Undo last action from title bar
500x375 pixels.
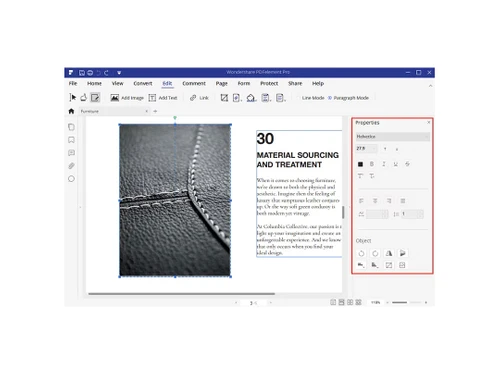(x=98, y=72)
